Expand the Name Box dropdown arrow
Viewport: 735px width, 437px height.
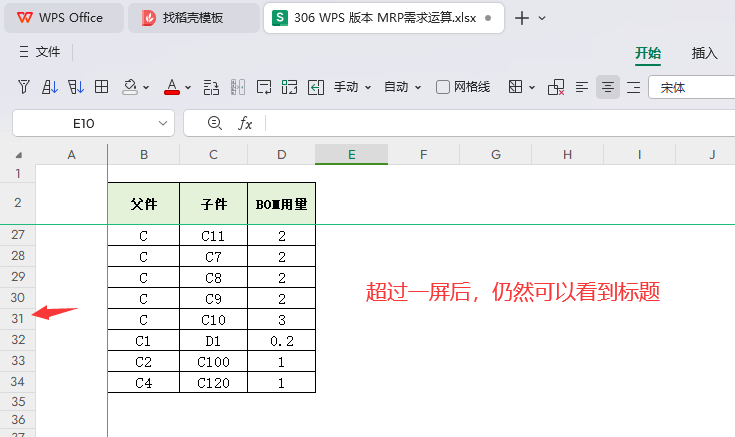tap(163, 123)
